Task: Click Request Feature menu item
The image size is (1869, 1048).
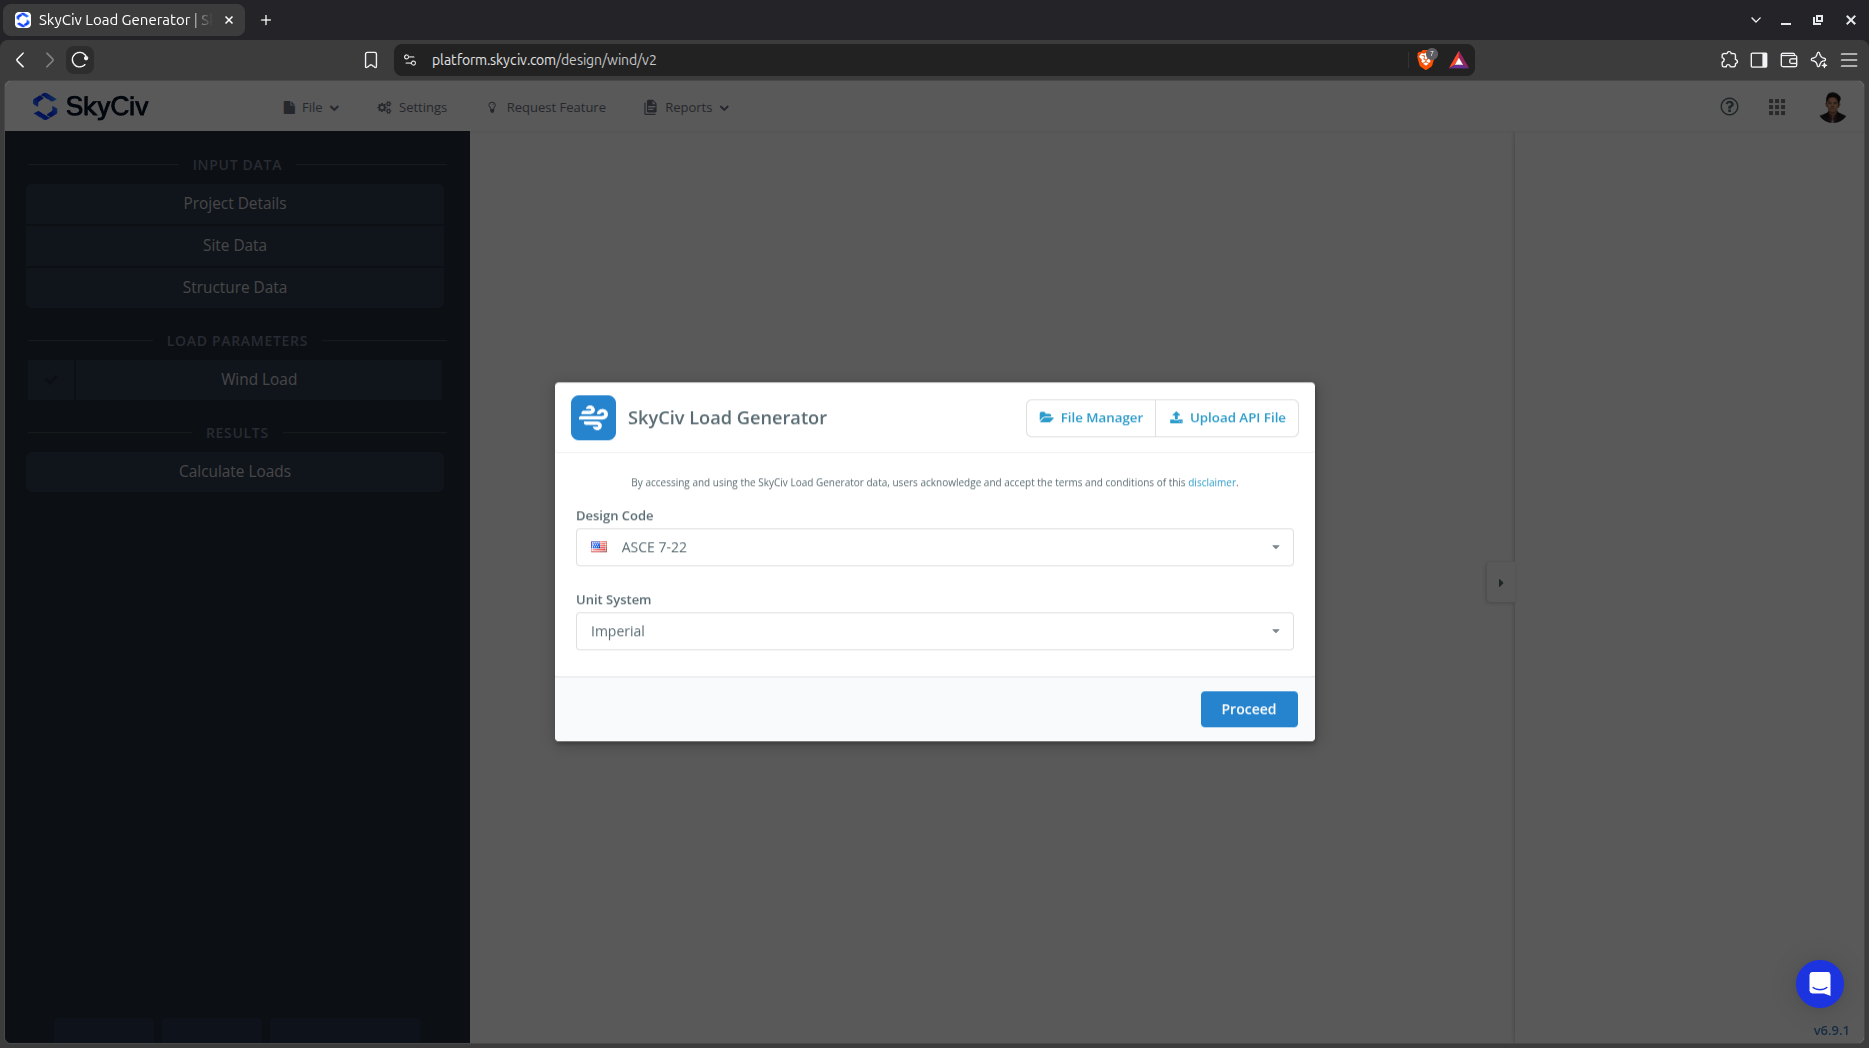Action: [546, 107]
